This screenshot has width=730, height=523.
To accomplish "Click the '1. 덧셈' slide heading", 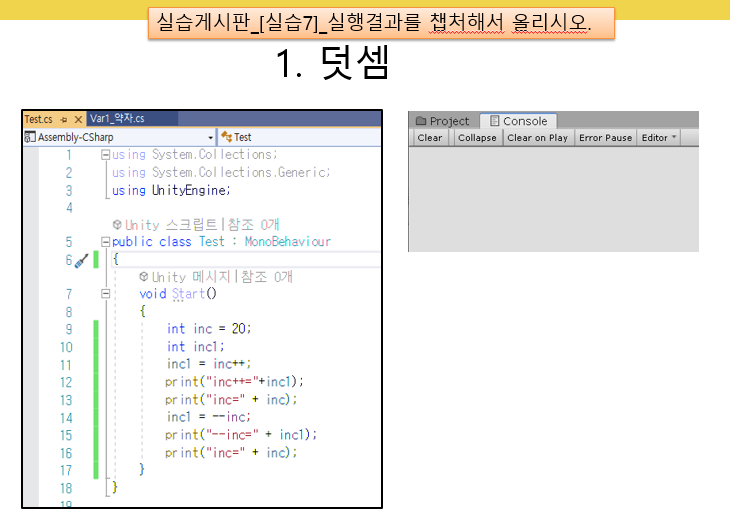I will (x=332, y=63).
